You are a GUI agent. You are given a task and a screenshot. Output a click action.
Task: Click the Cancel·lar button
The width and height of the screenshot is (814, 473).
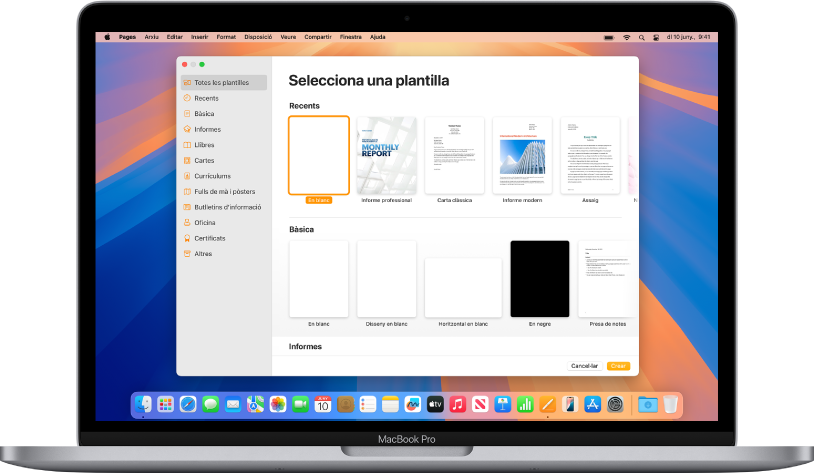[x=585, y=366]
